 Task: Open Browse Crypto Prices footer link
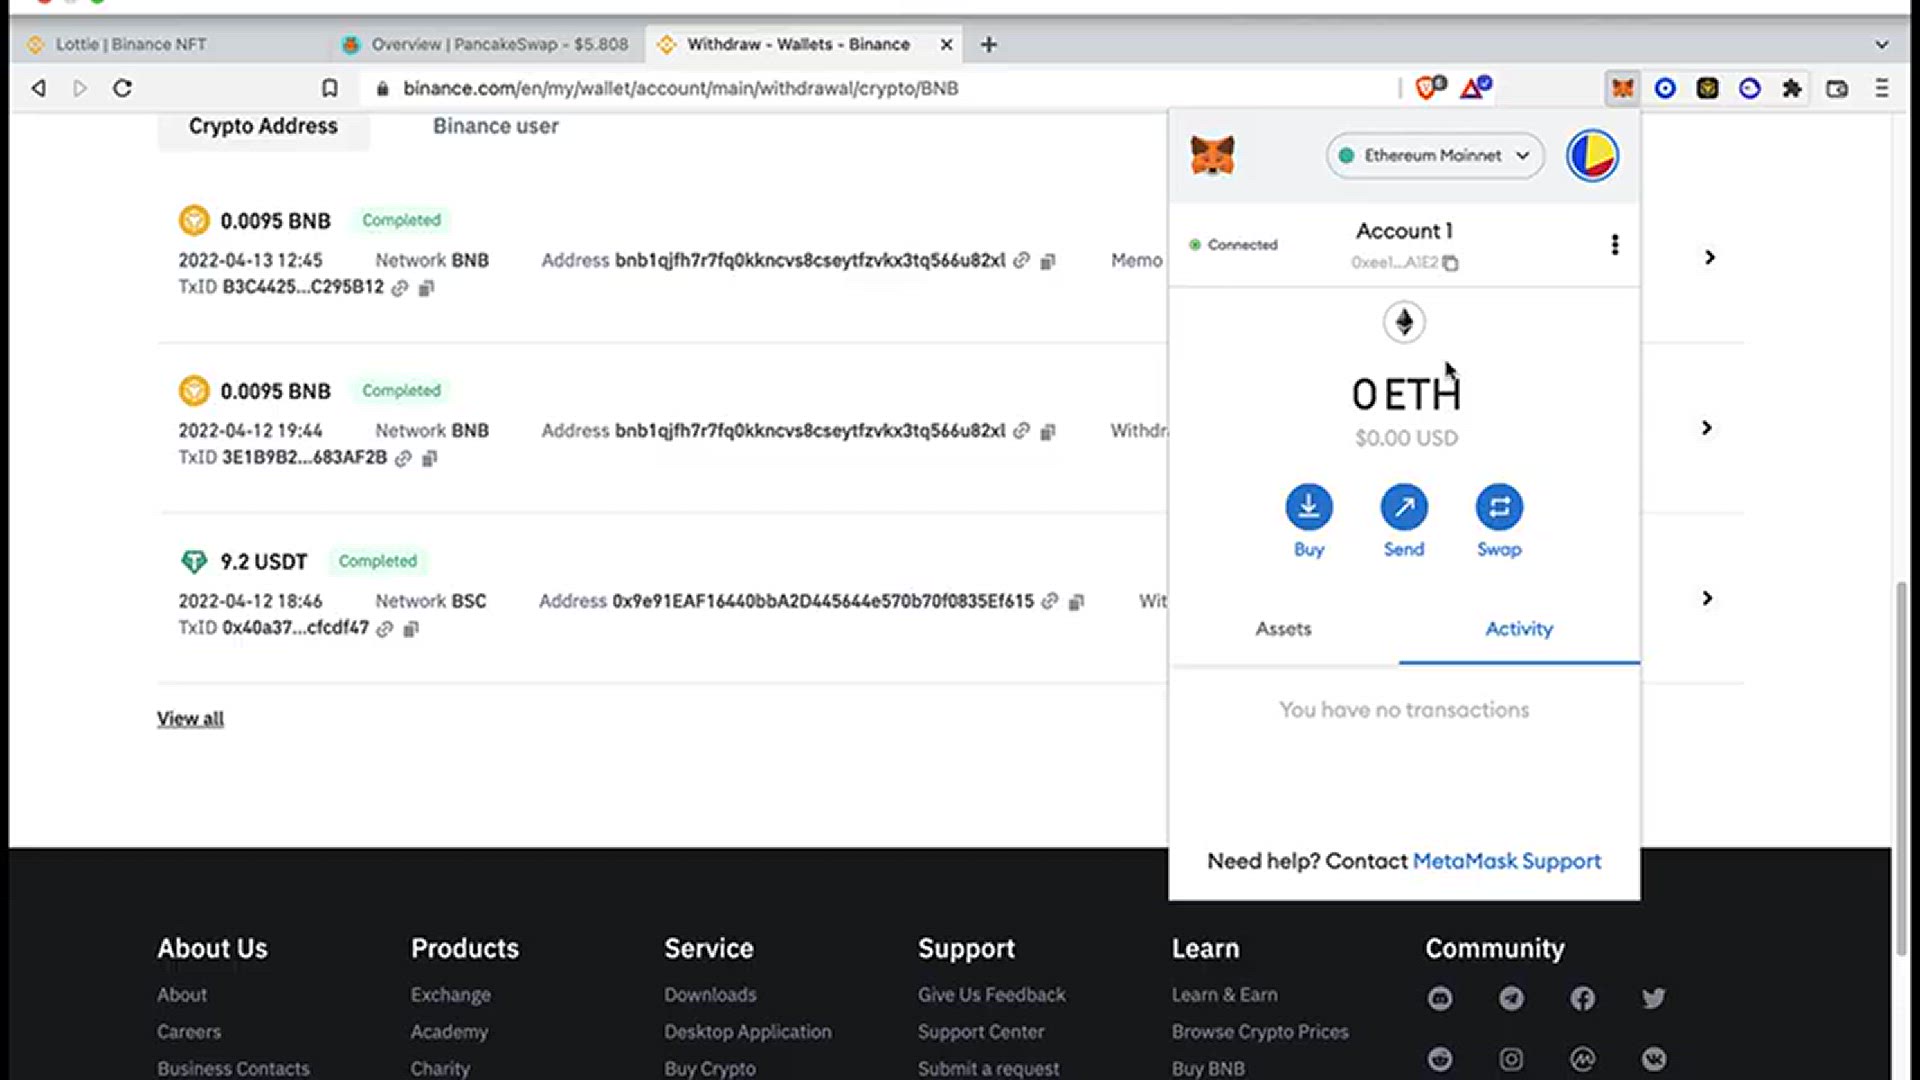click(x=1260, y=1031)
